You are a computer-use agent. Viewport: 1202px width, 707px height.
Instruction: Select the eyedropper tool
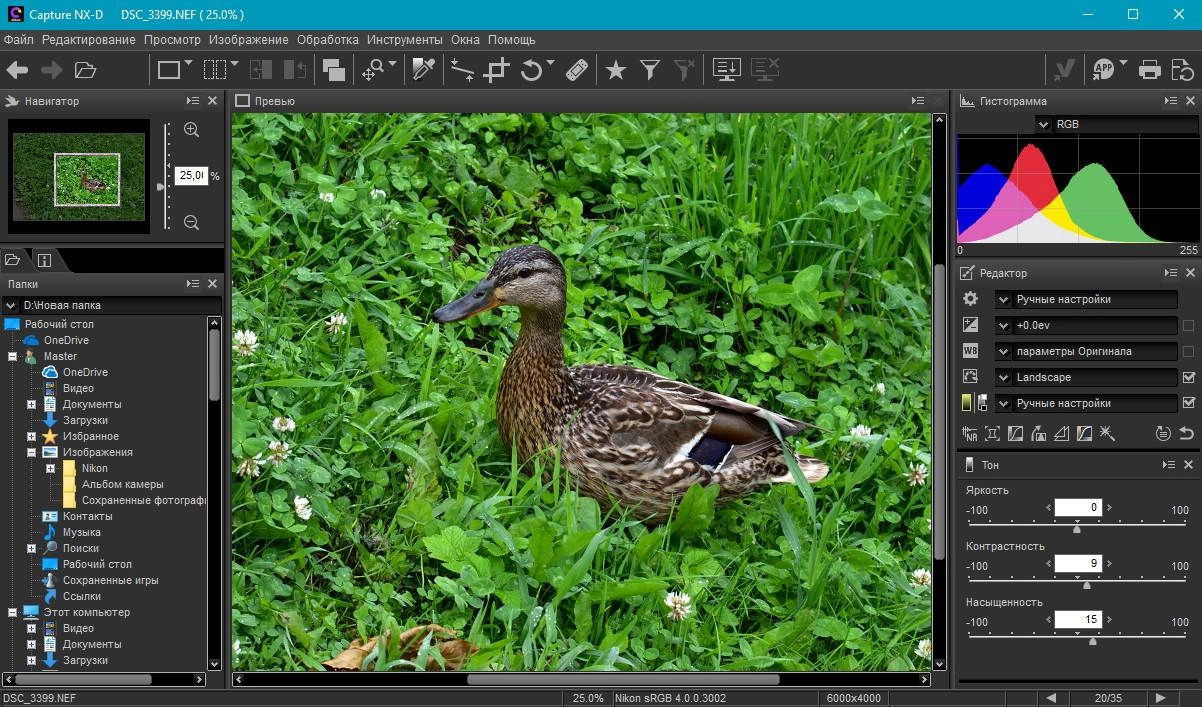[x=423, y=70]
